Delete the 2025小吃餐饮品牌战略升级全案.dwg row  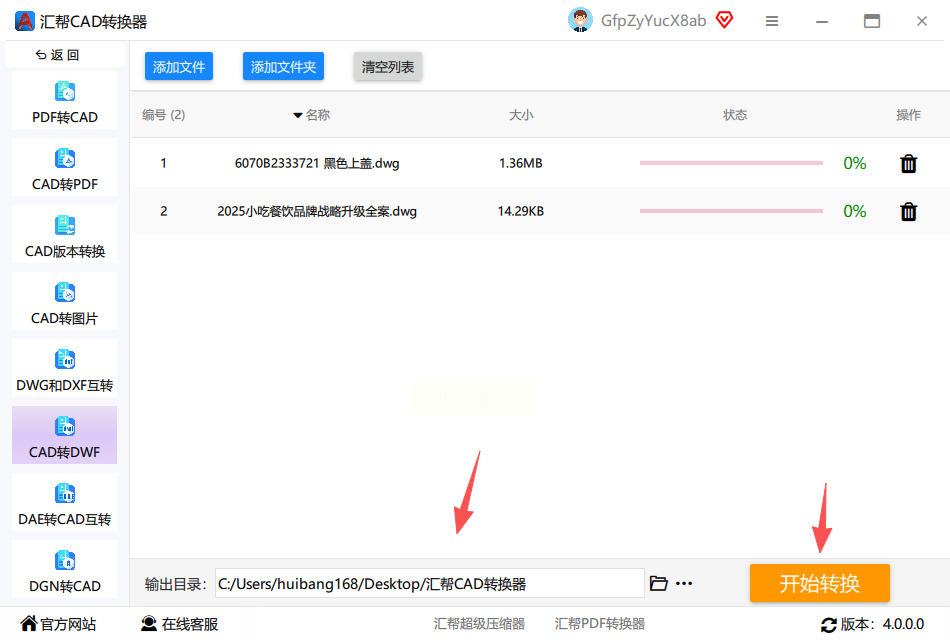click(x=908, y=212)
